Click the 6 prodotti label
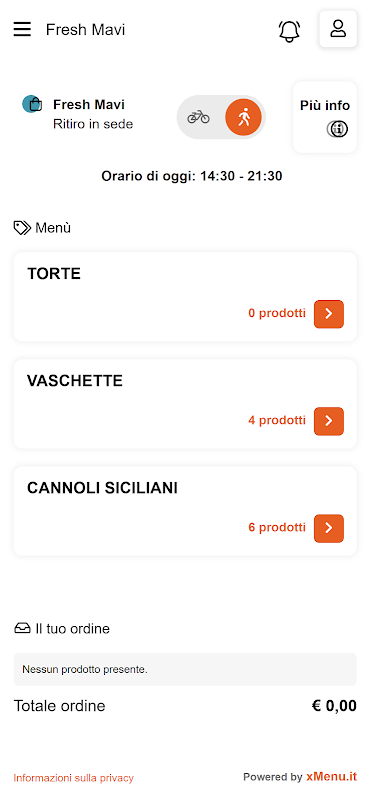This screenshot has width=370, height=800. pos(277,528)
